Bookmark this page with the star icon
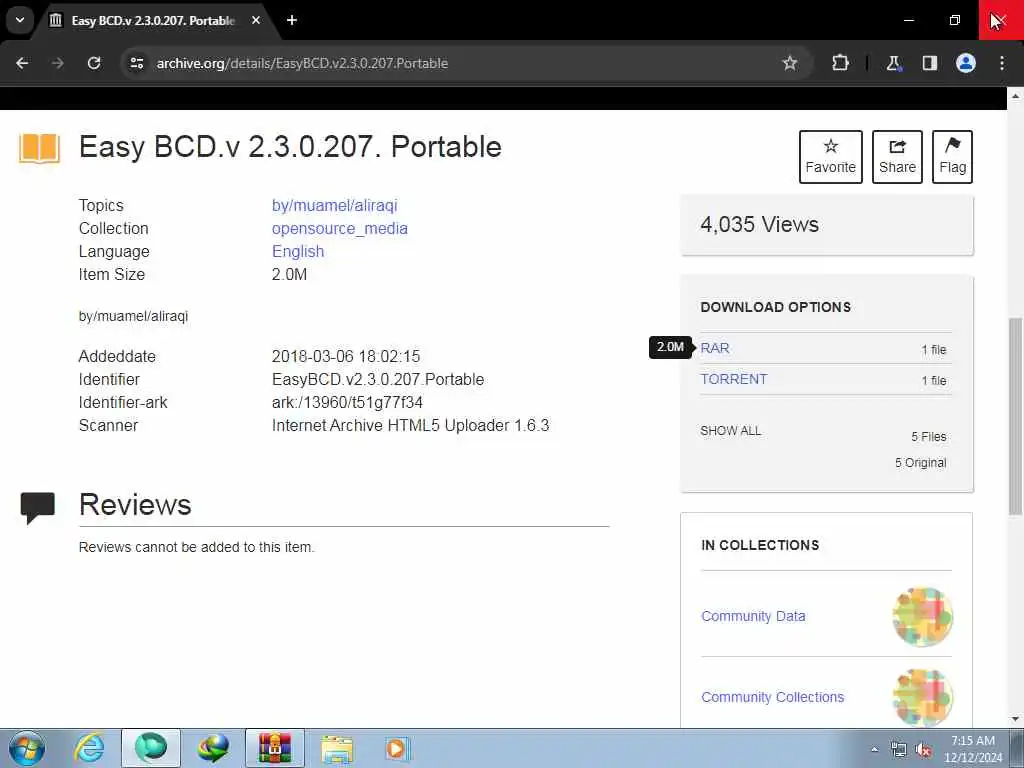Viewport: 1024px width, 768px height. [x=790, y=63]
